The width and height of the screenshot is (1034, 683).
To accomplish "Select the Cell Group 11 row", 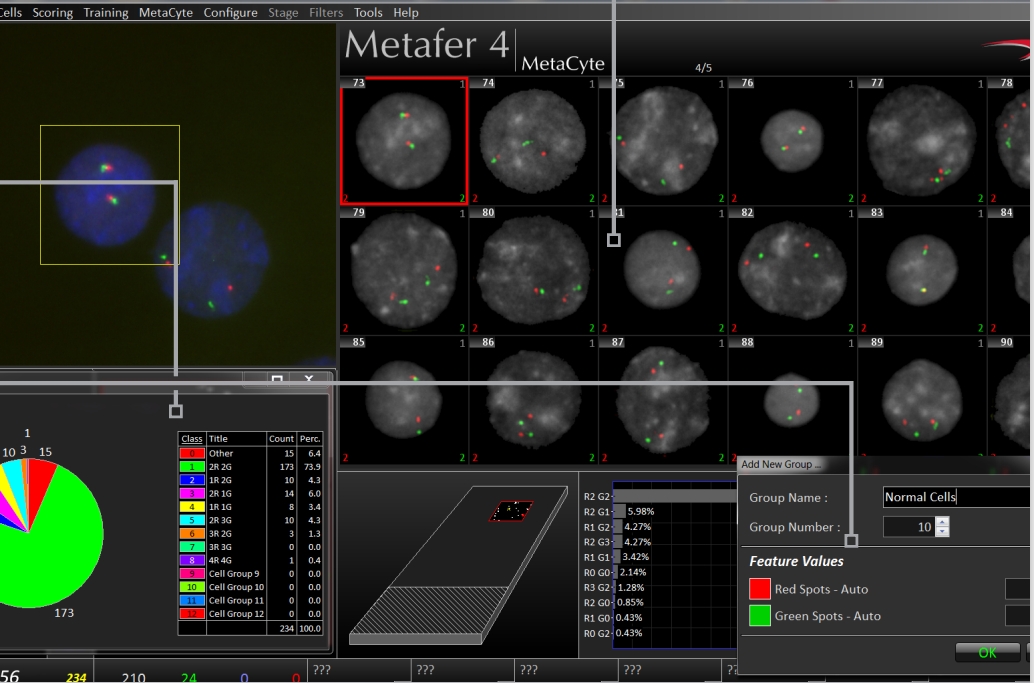I will [x=251, y=601].
